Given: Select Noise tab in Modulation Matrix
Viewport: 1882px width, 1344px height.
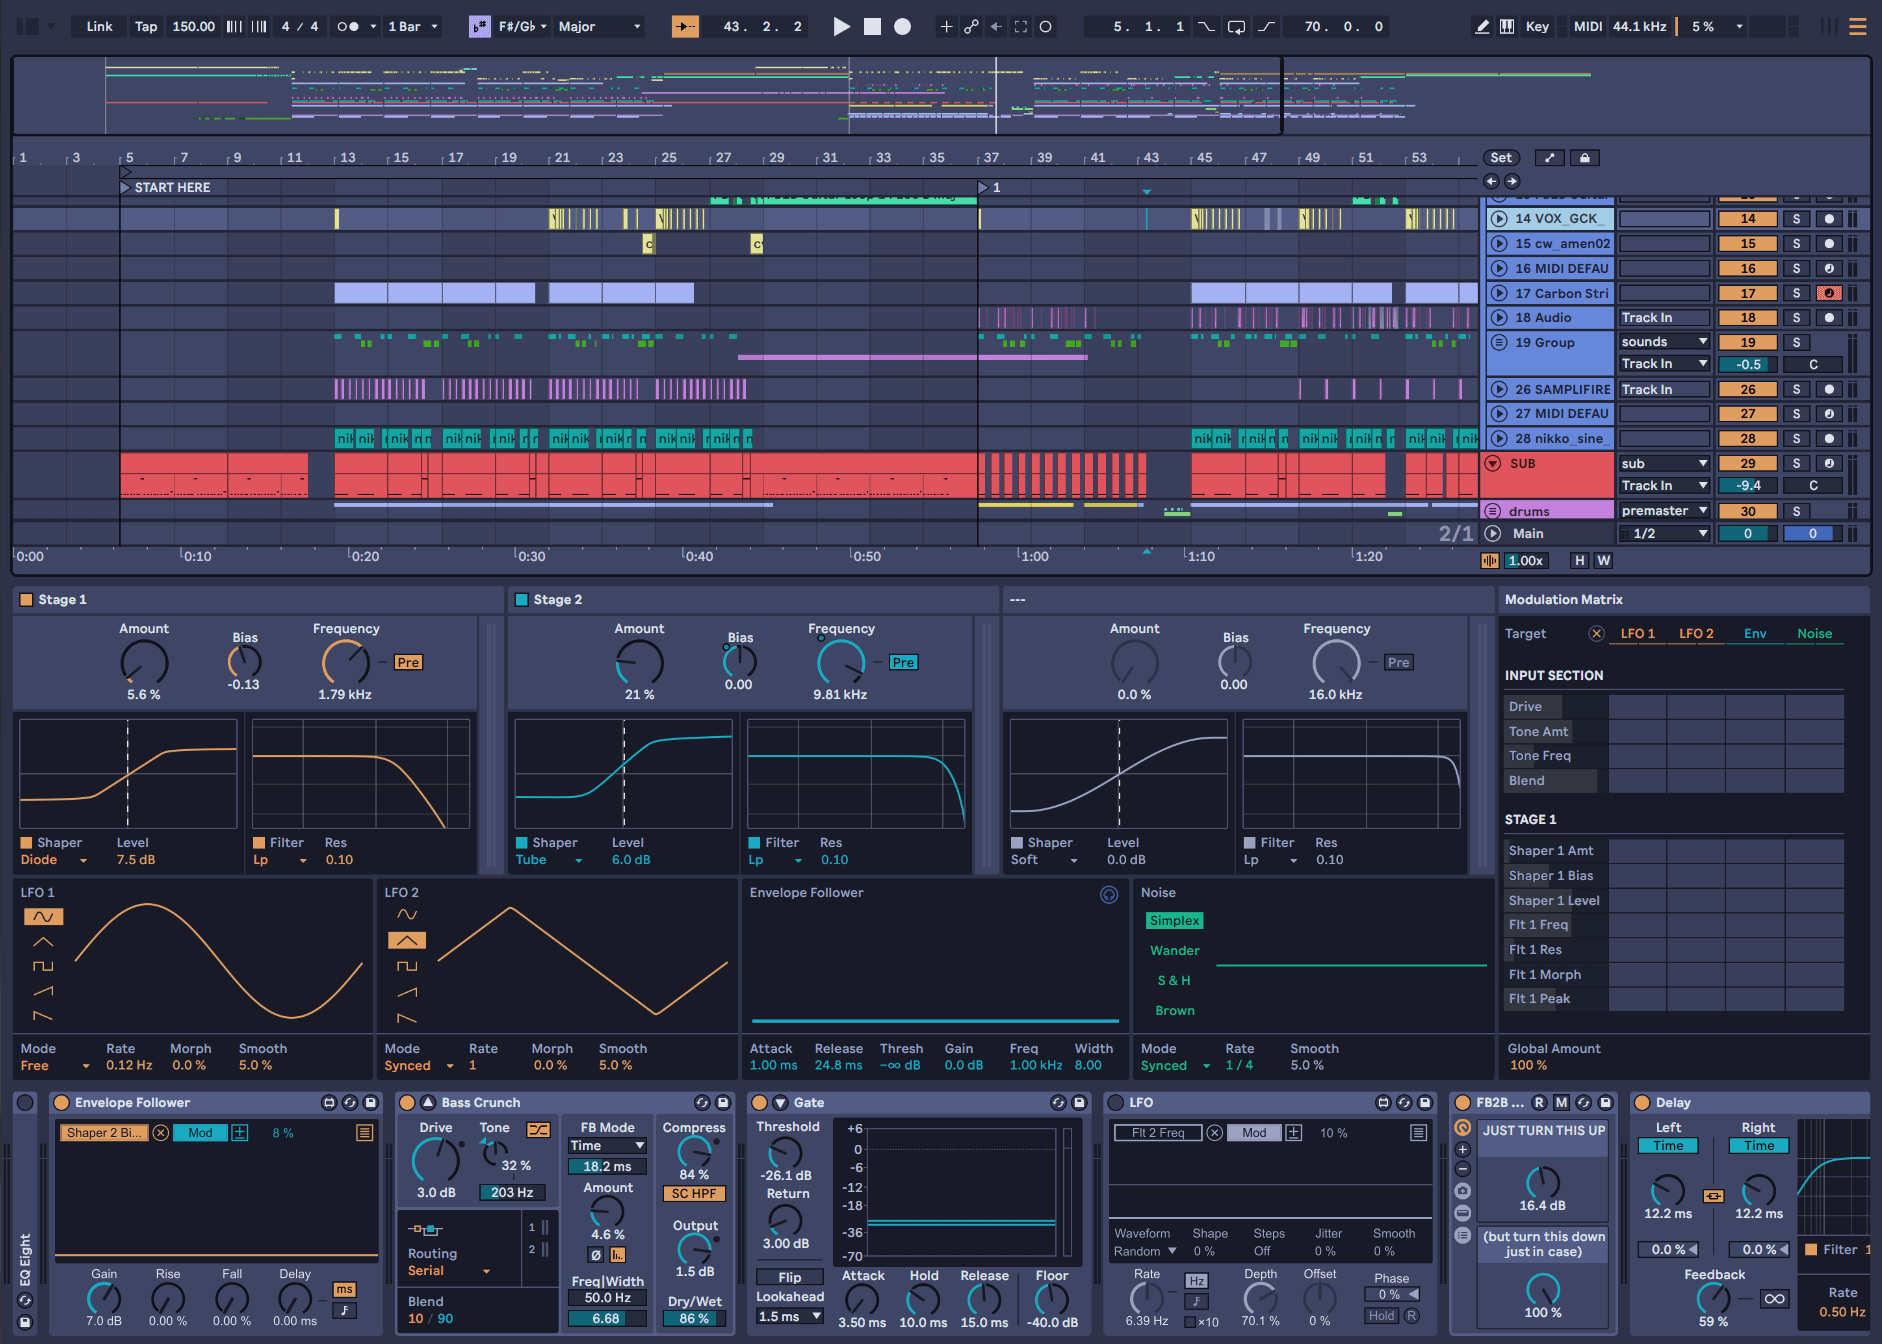Looking at the screenshot, I should click(x=1814, y=634).
